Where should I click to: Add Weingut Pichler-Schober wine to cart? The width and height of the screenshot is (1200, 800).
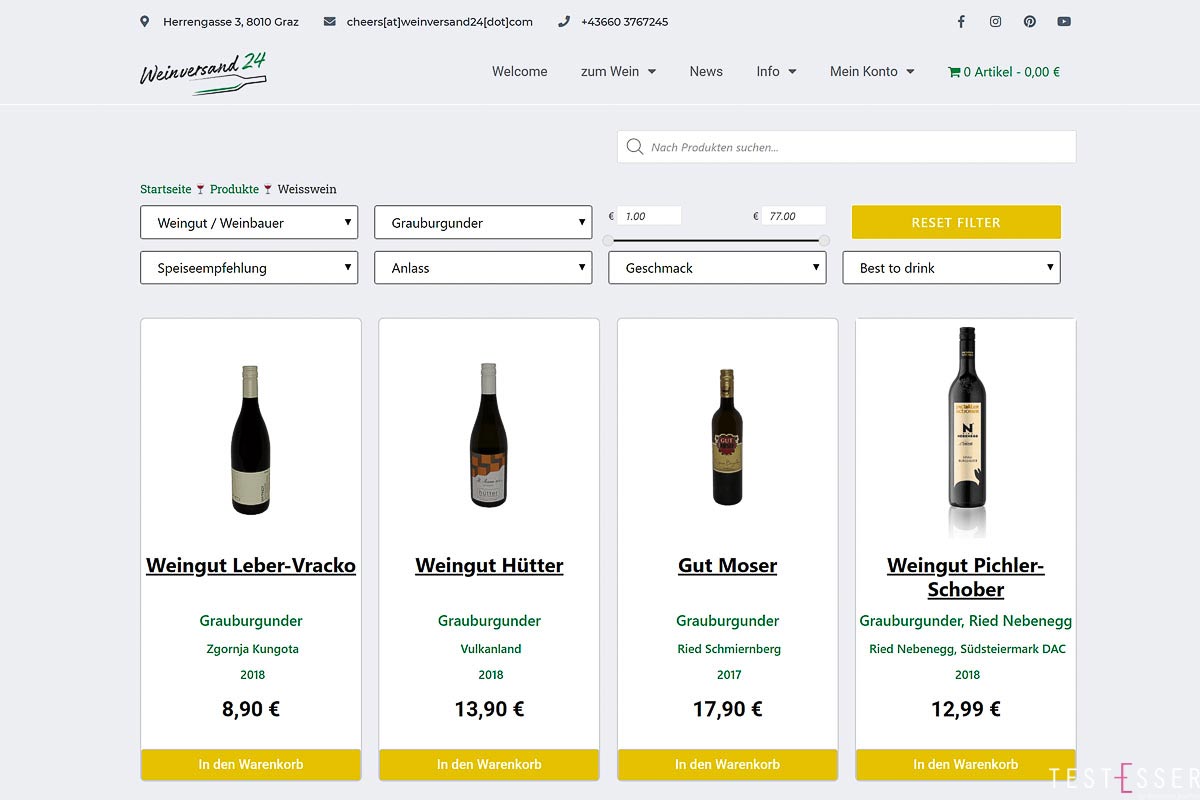pos(966,764)
